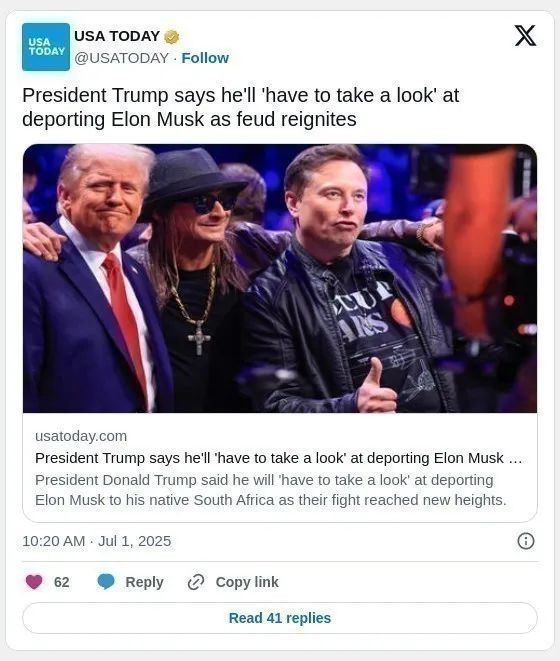
Task: Click the article card description text
Action: pos(271,490)
